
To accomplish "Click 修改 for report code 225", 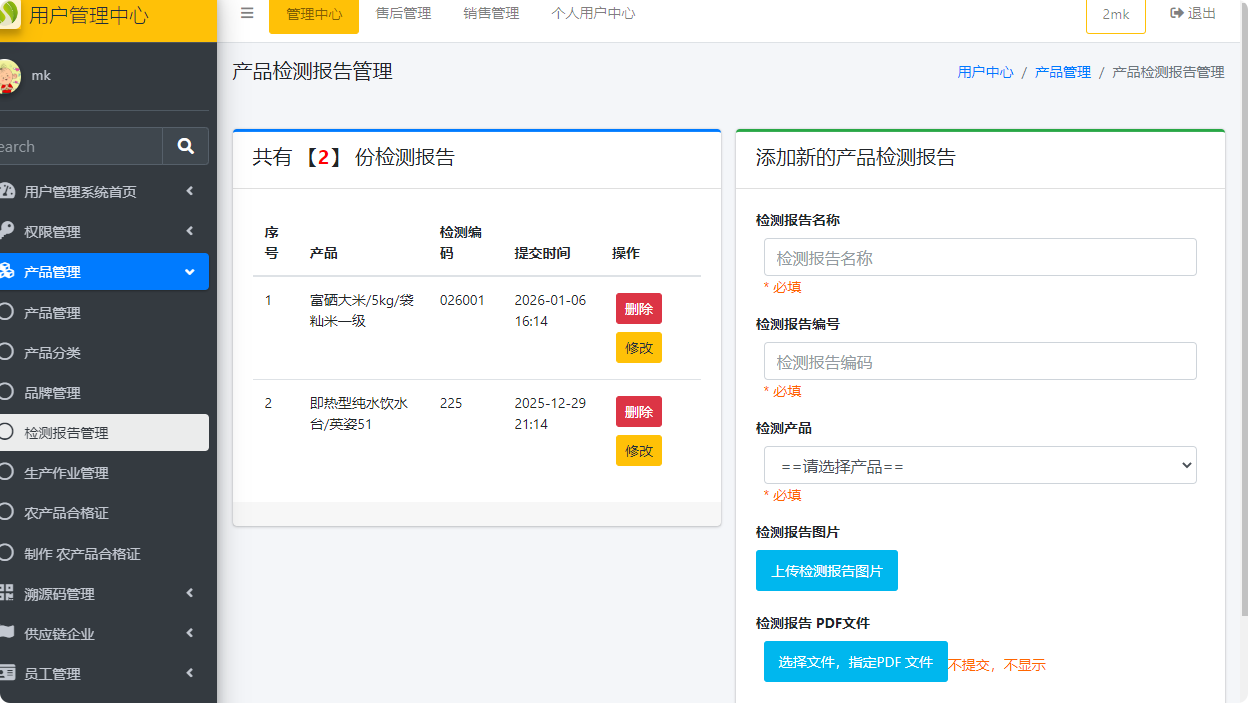I will tap(639, 451).
